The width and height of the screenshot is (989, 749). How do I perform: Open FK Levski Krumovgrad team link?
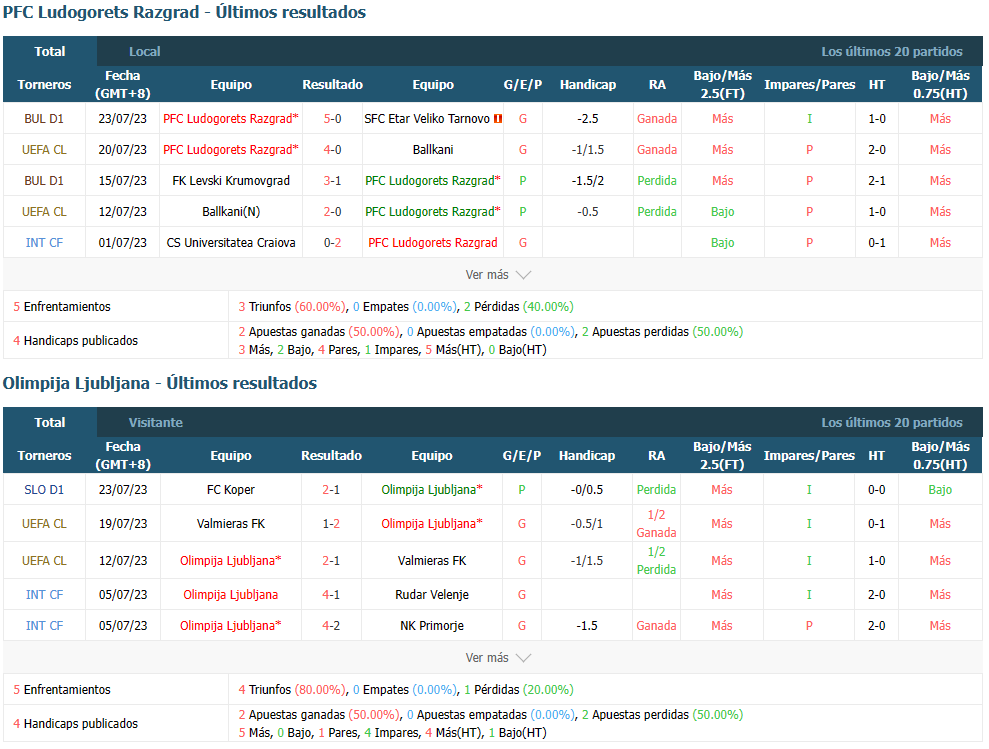click(x=231, y=180)
